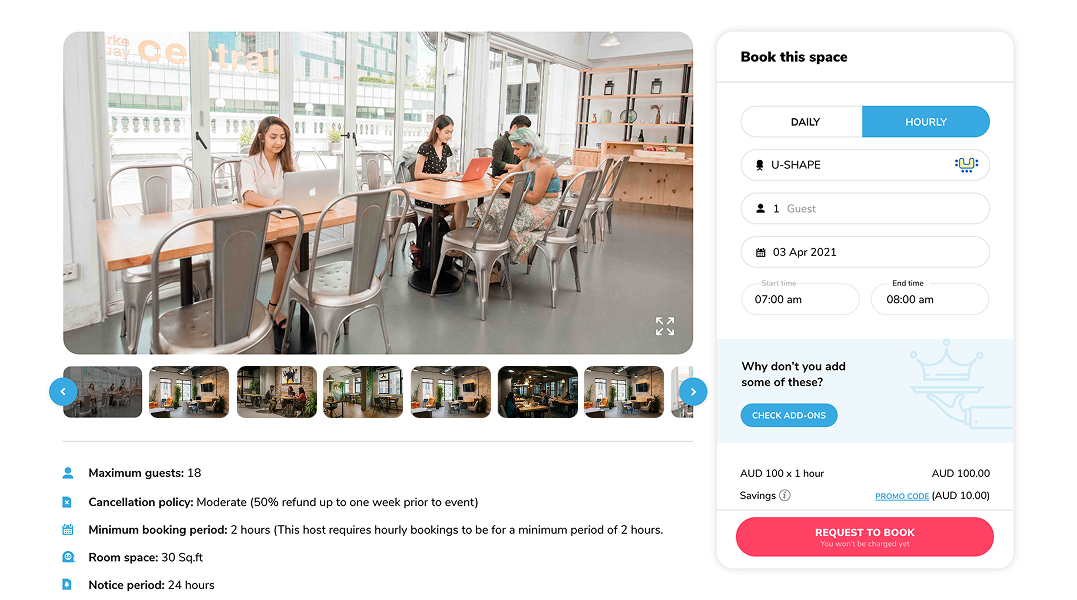Click Request to Book button
This screenshot has height=600, width=1077.
tap(865, 537)
